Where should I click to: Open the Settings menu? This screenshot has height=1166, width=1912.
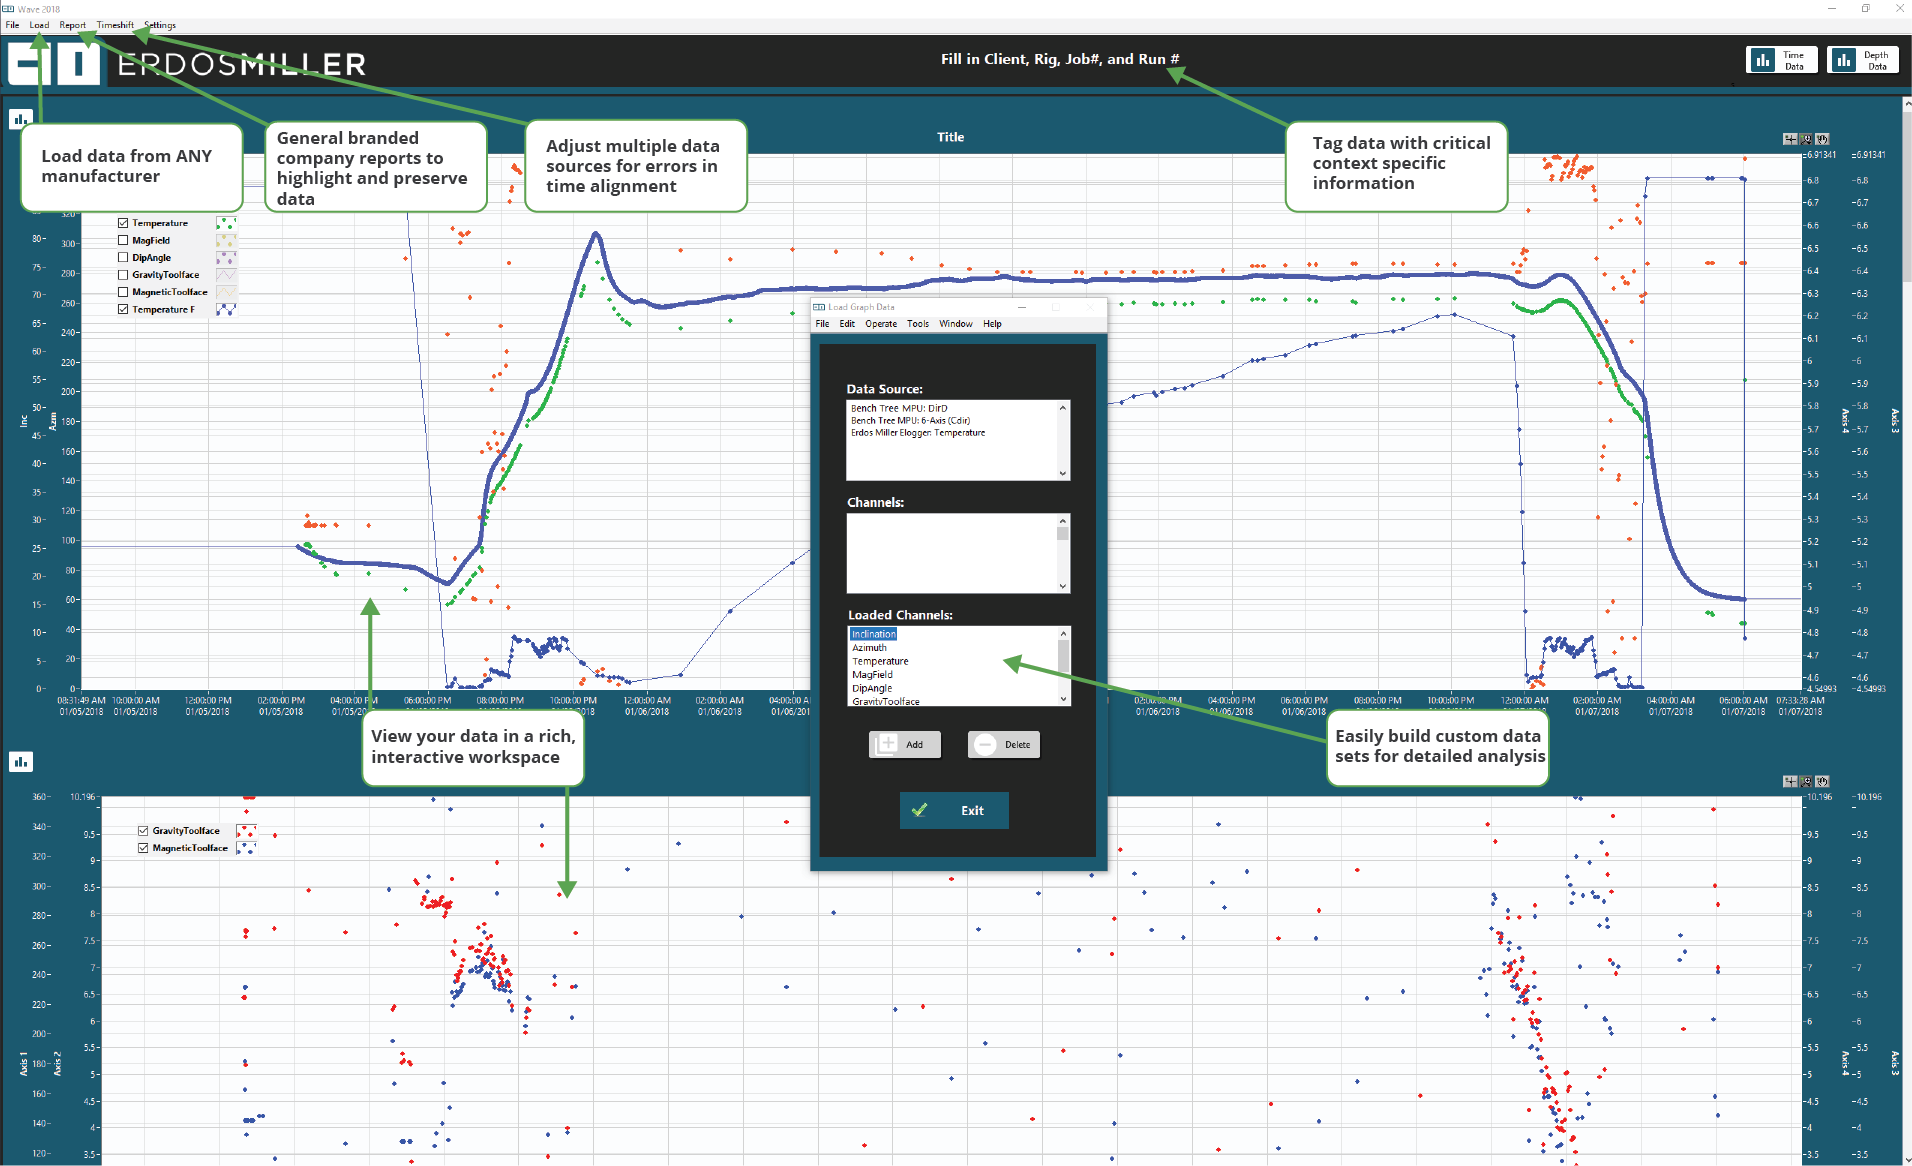click(160, 25)
